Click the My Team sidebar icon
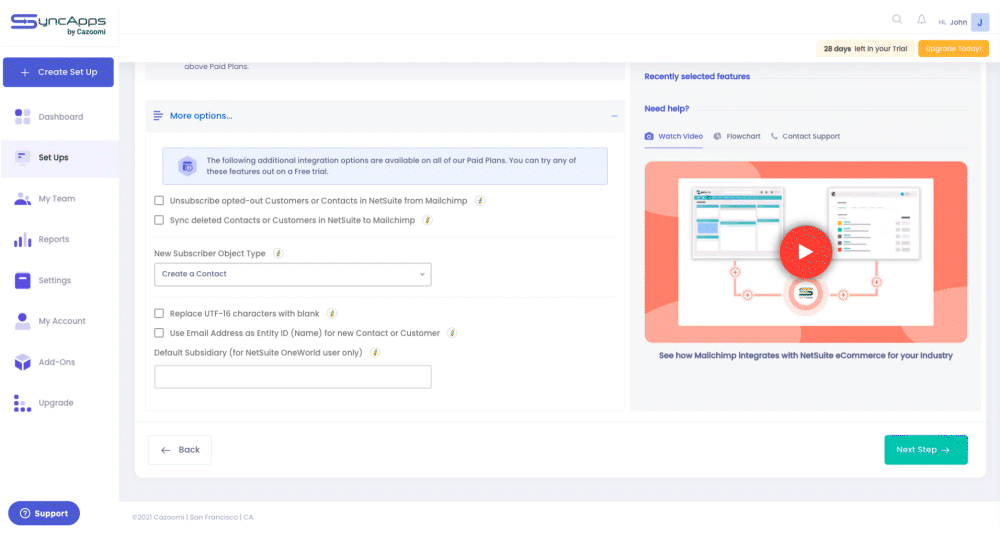Screen dimensions: 1000x542 [22, 198]
